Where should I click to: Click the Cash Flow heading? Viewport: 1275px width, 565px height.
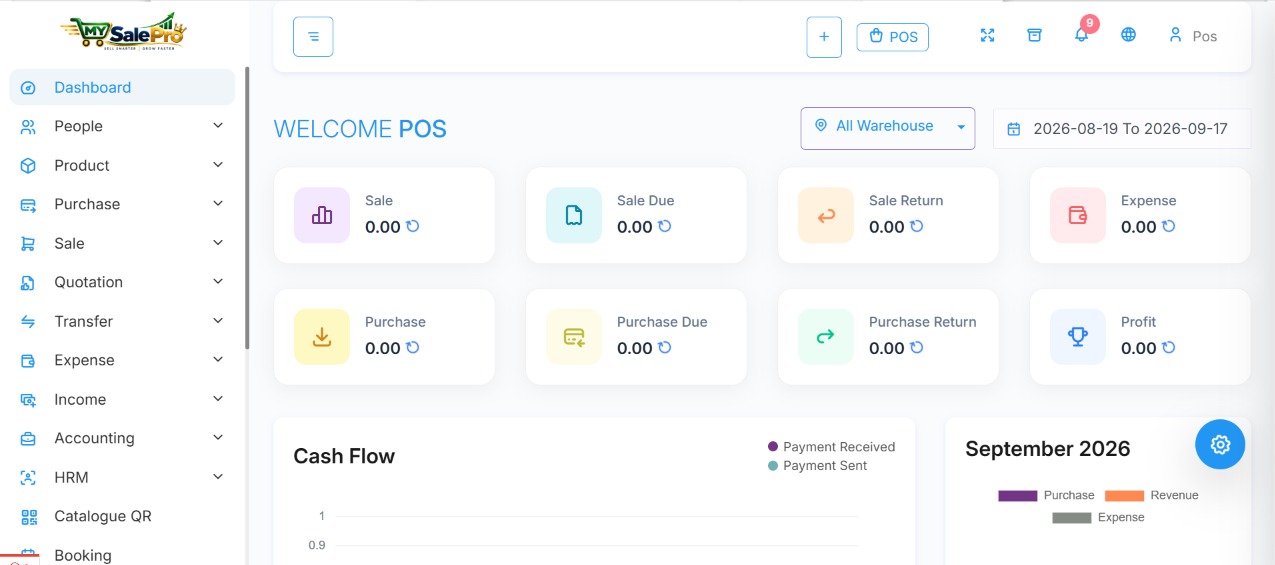pos(344,456)
